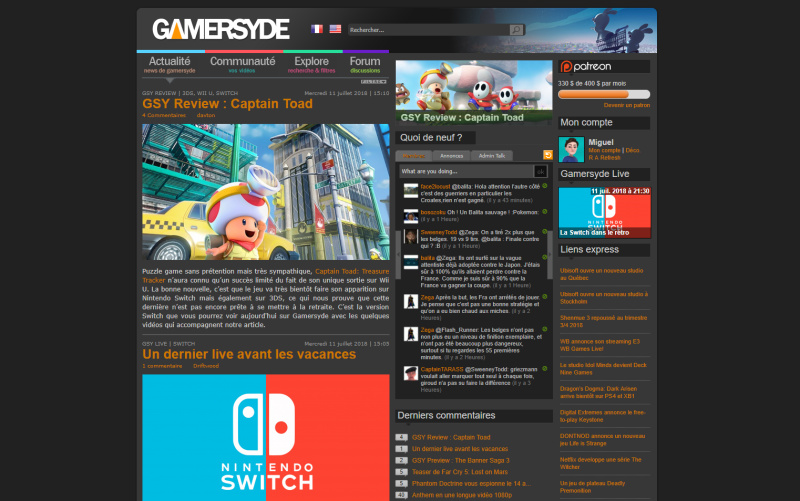This screenshot has width=800, height=501.
Task: Open the Explore menu
Action: (311, 64)
